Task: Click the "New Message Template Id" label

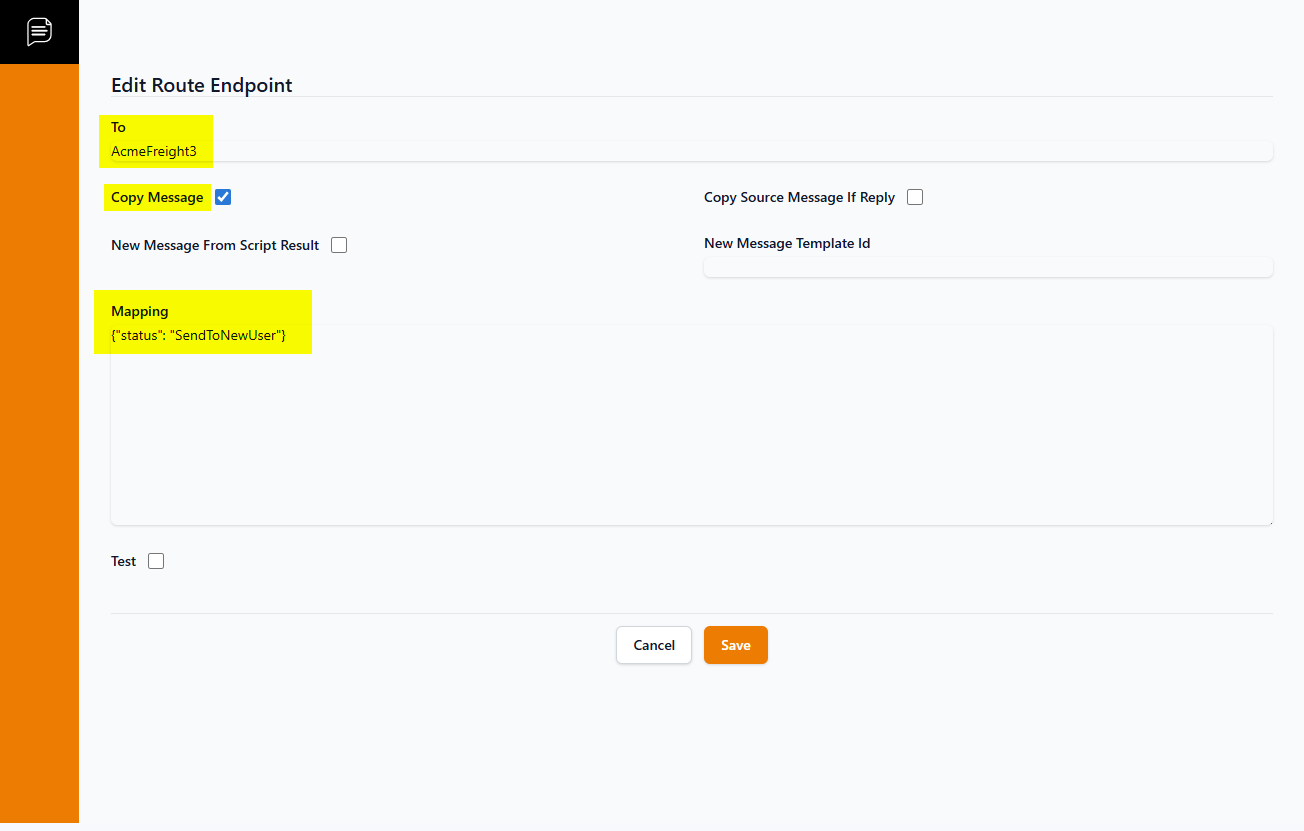Action: point(786,243)
